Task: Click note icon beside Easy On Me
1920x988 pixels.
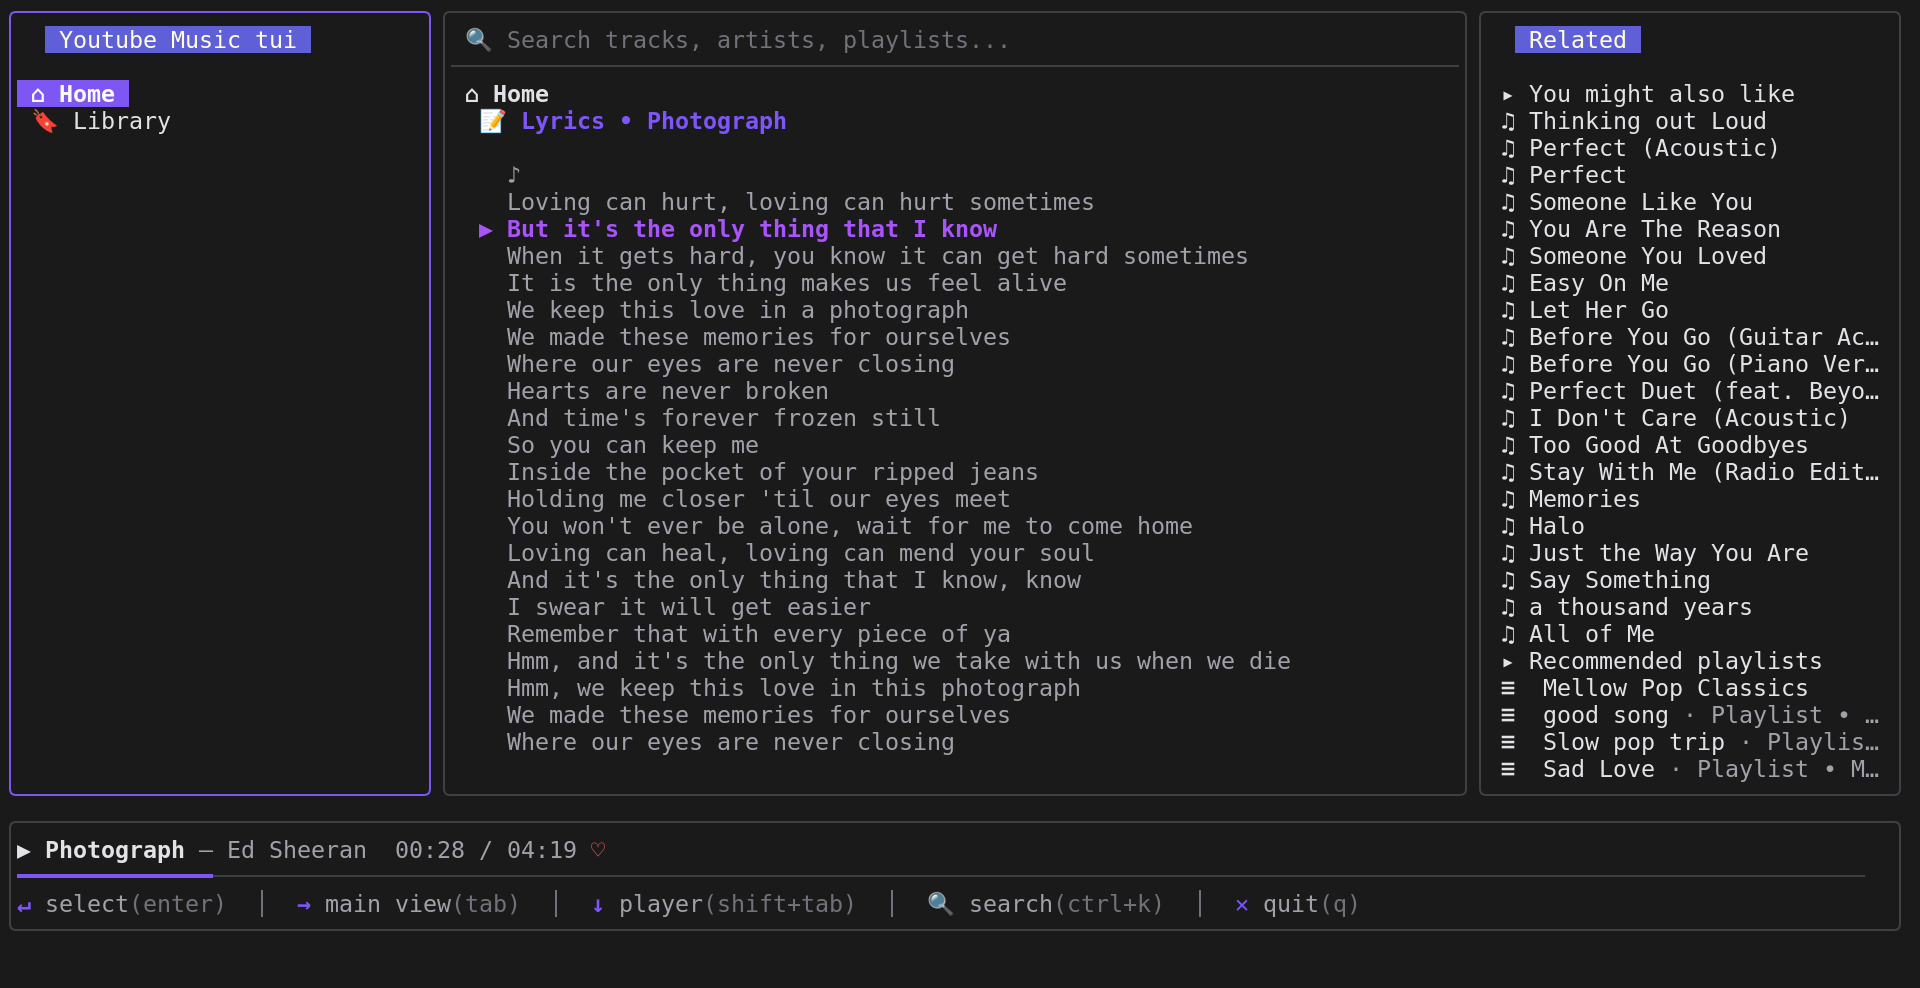Action: [1508, 283]
